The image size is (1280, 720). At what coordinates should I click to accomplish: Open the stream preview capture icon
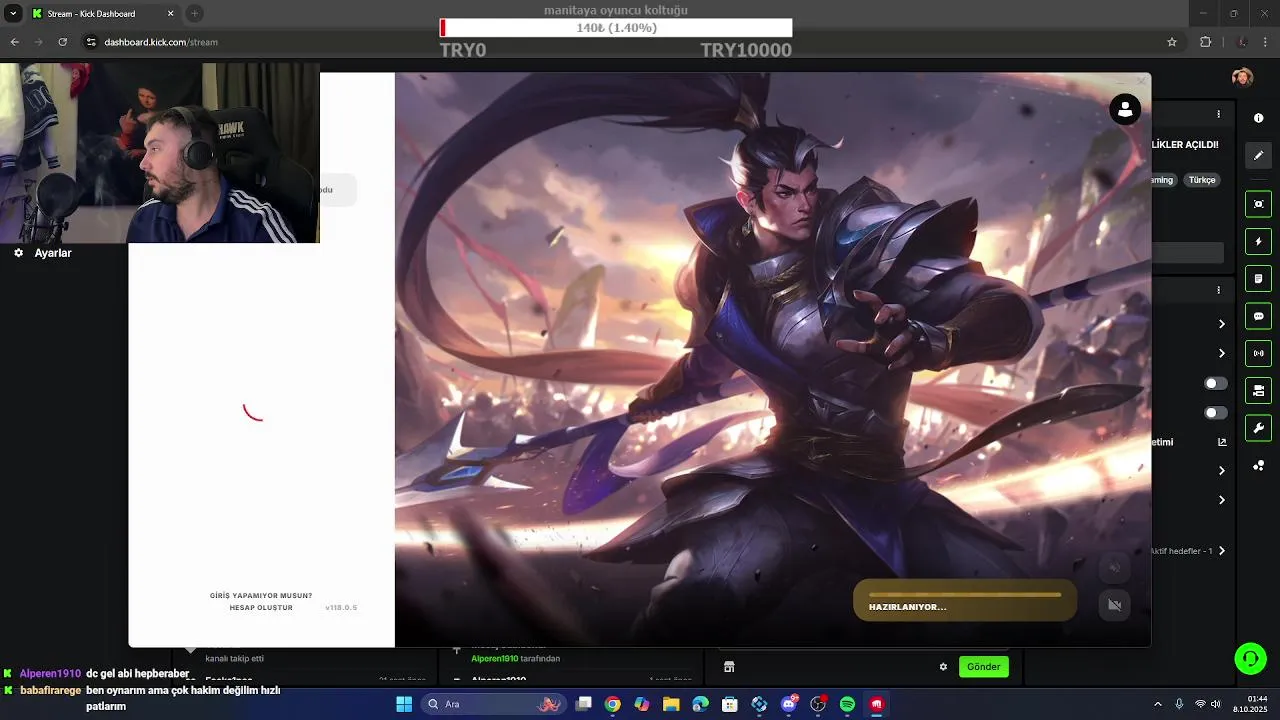pos(1258,204)
